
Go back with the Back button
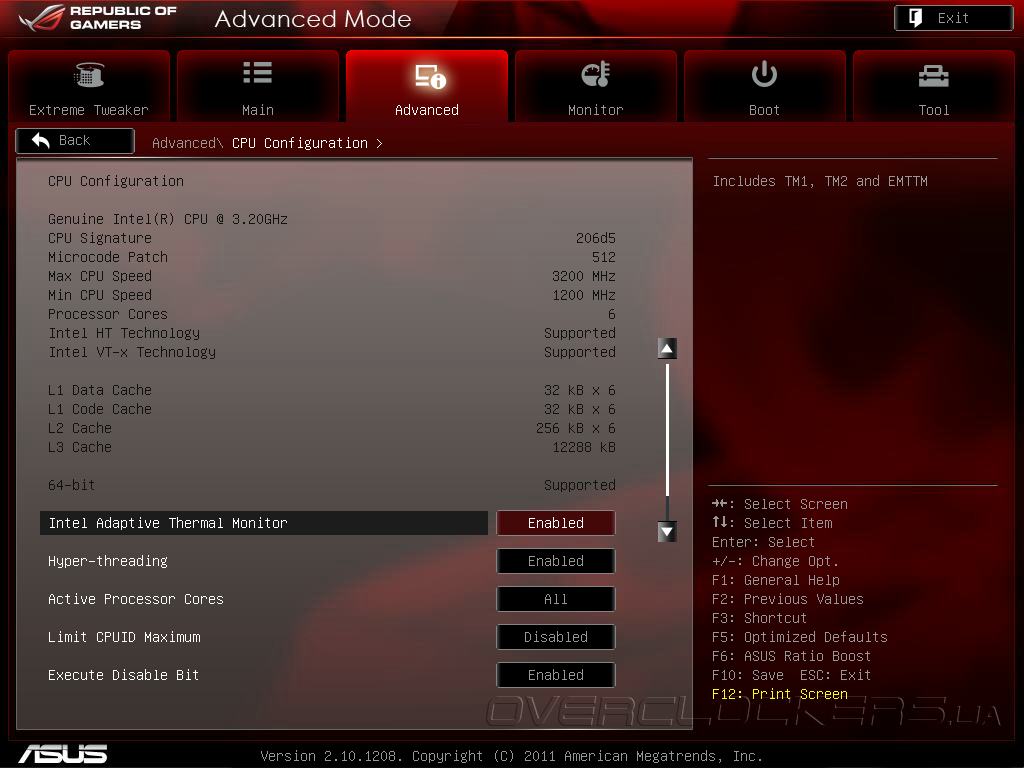(75, 140)
